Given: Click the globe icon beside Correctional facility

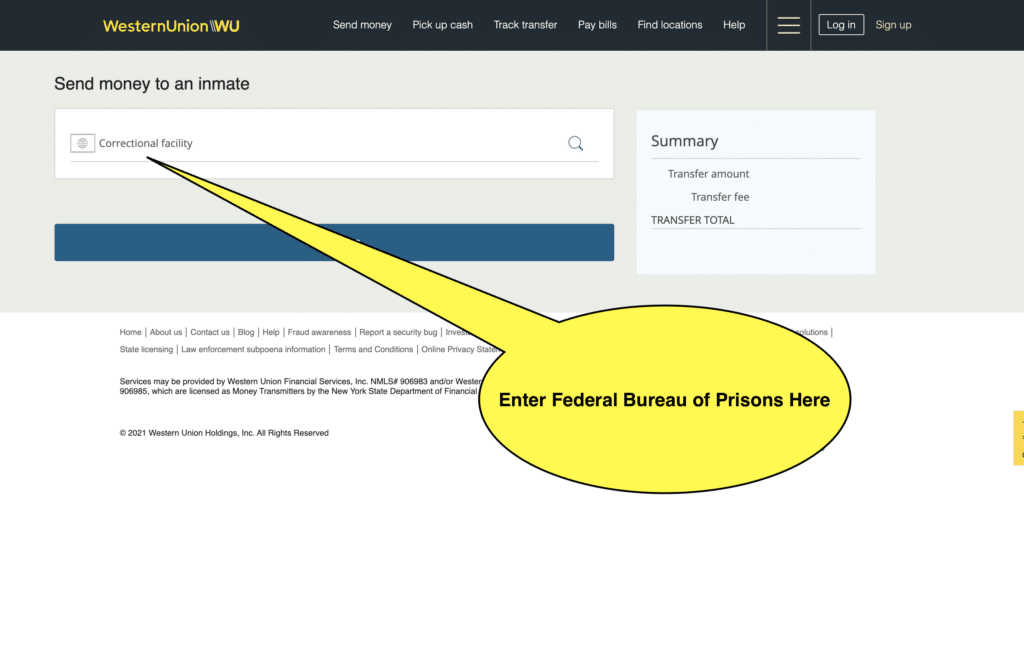Looking at the screenshot, I should (x=82, y=143).
